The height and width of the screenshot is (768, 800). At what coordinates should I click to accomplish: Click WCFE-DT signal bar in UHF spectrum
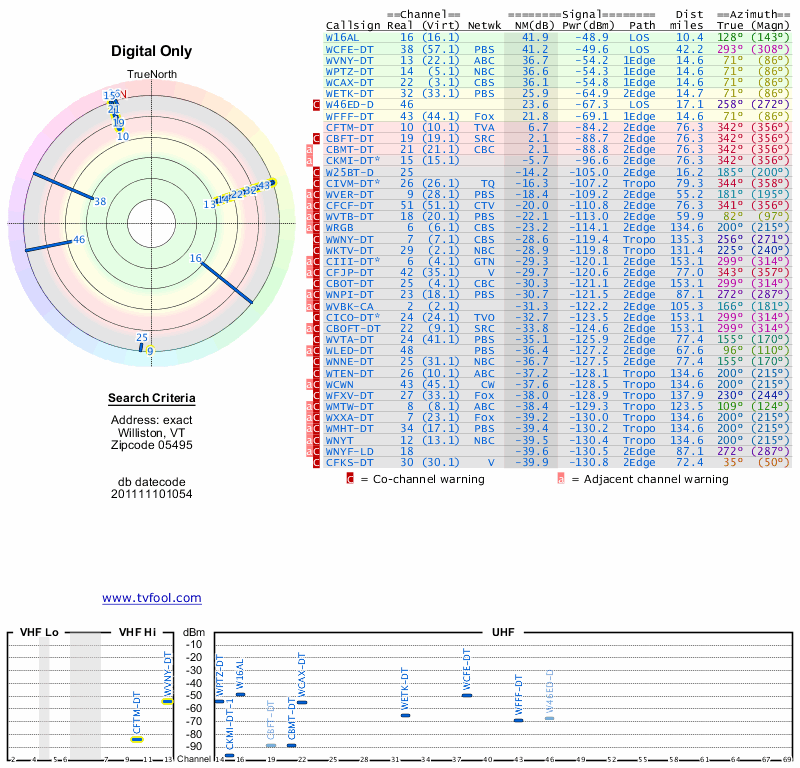(466, 694)
